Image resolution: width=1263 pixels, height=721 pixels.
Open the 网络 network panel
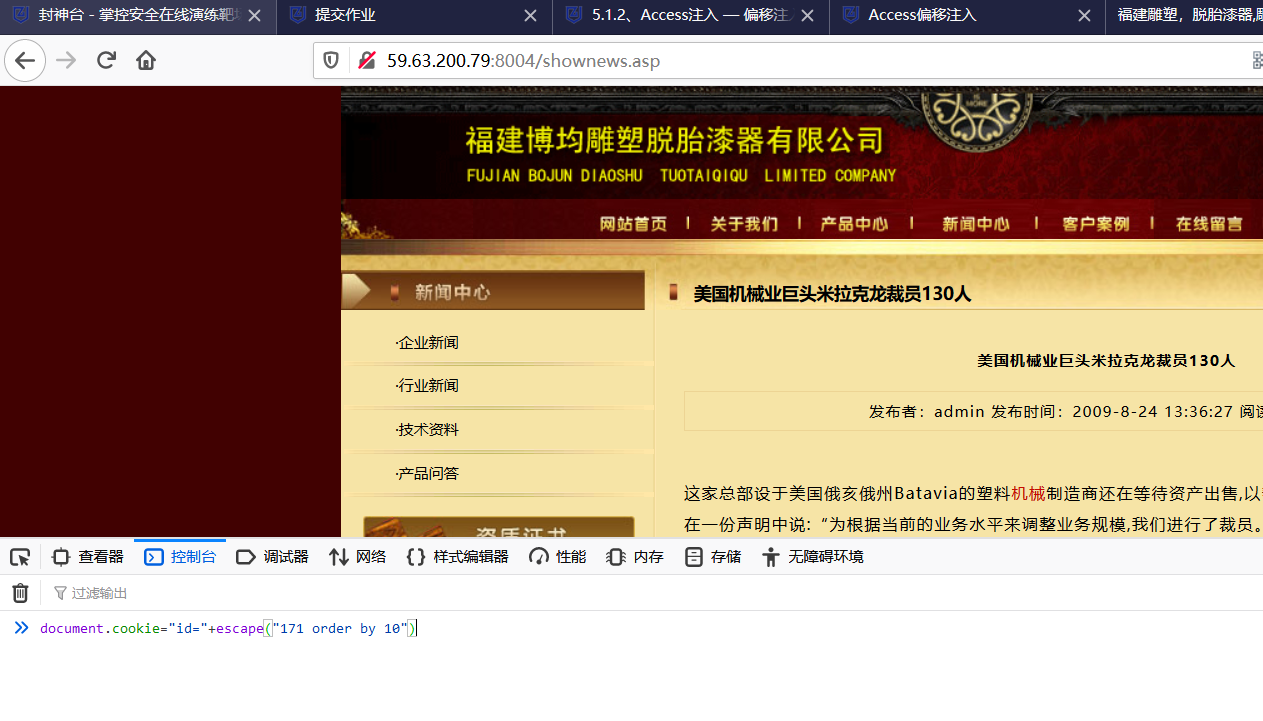pyautogui.click(x=357, y=557)
